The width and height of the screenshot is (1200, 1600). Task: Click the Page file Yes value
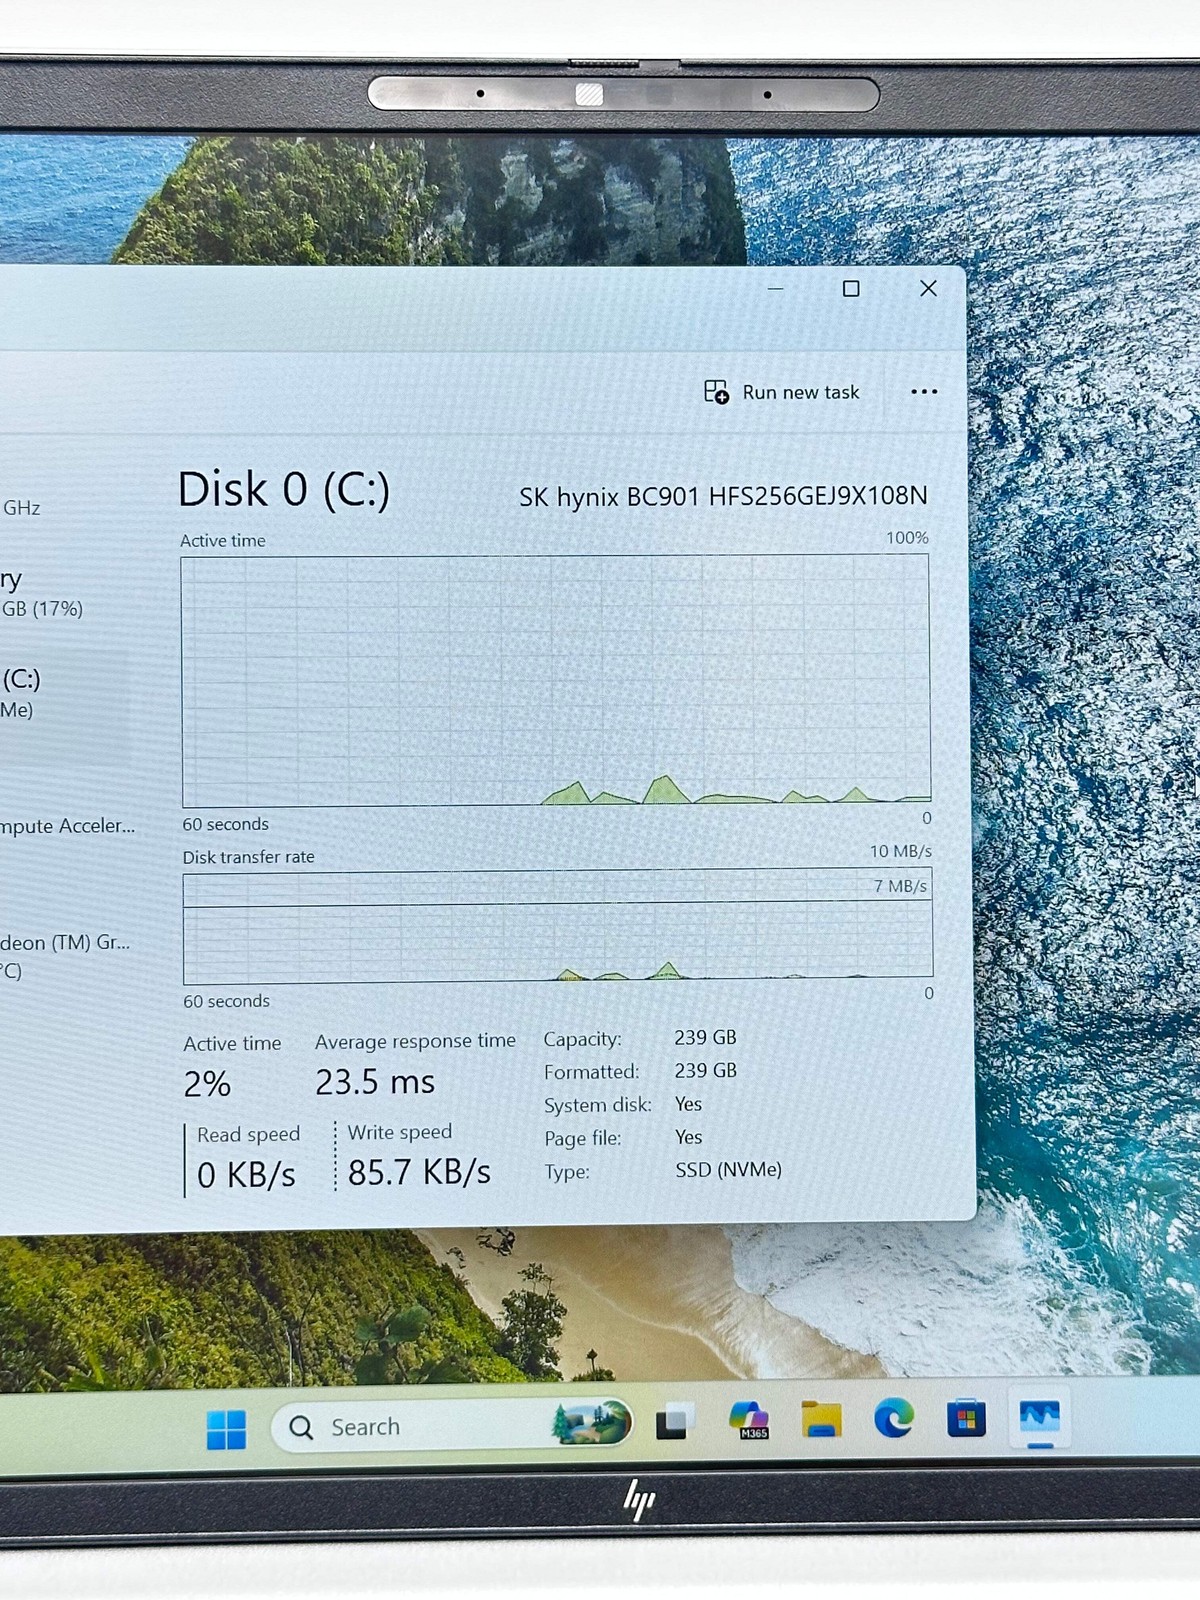[688, 1137]
